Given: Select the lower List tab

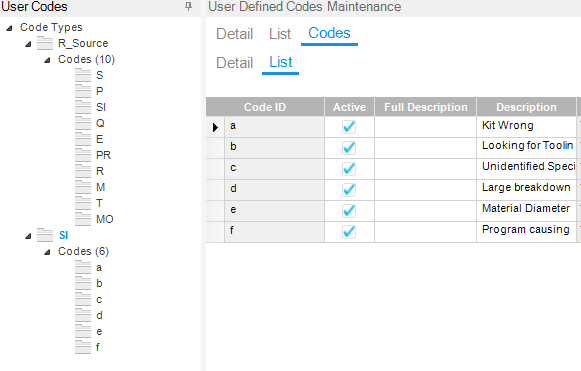Looking at the screenshot, I should pos(280,63).
